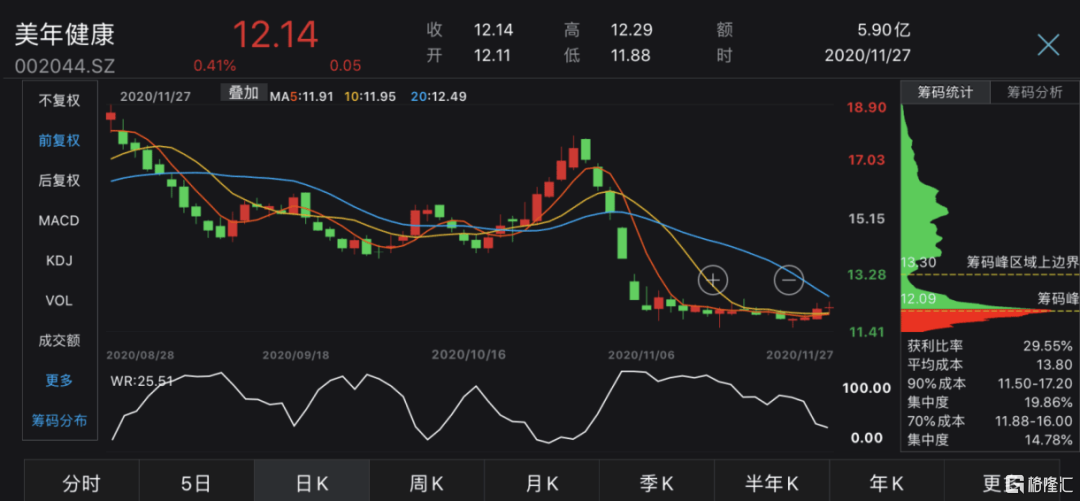The image size is (1080, 501).
Task: Click the WR:25.51 indicator label
Action: coord(142,380)
